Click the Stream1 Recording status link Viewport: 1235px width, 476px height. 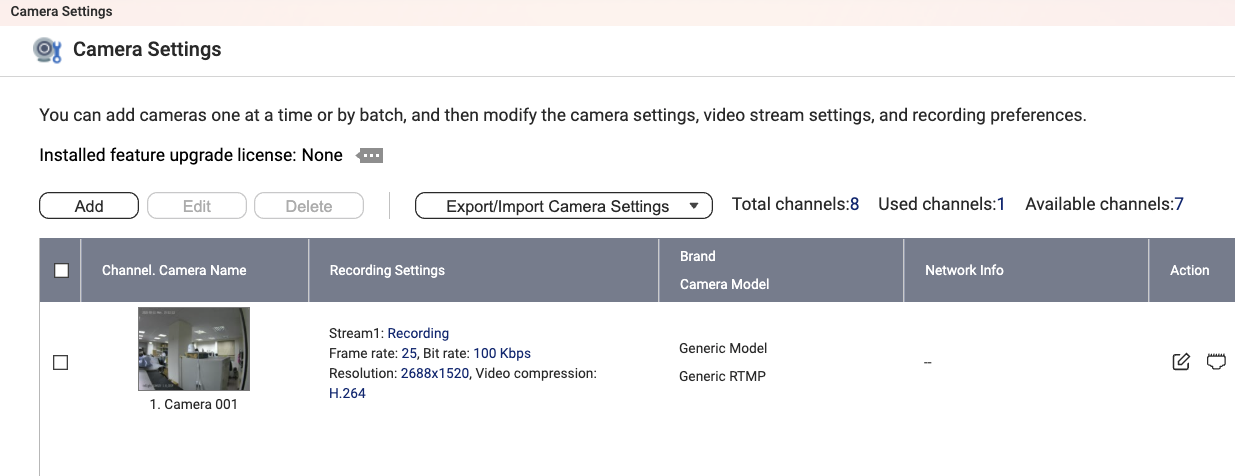(x=418, y=333)
